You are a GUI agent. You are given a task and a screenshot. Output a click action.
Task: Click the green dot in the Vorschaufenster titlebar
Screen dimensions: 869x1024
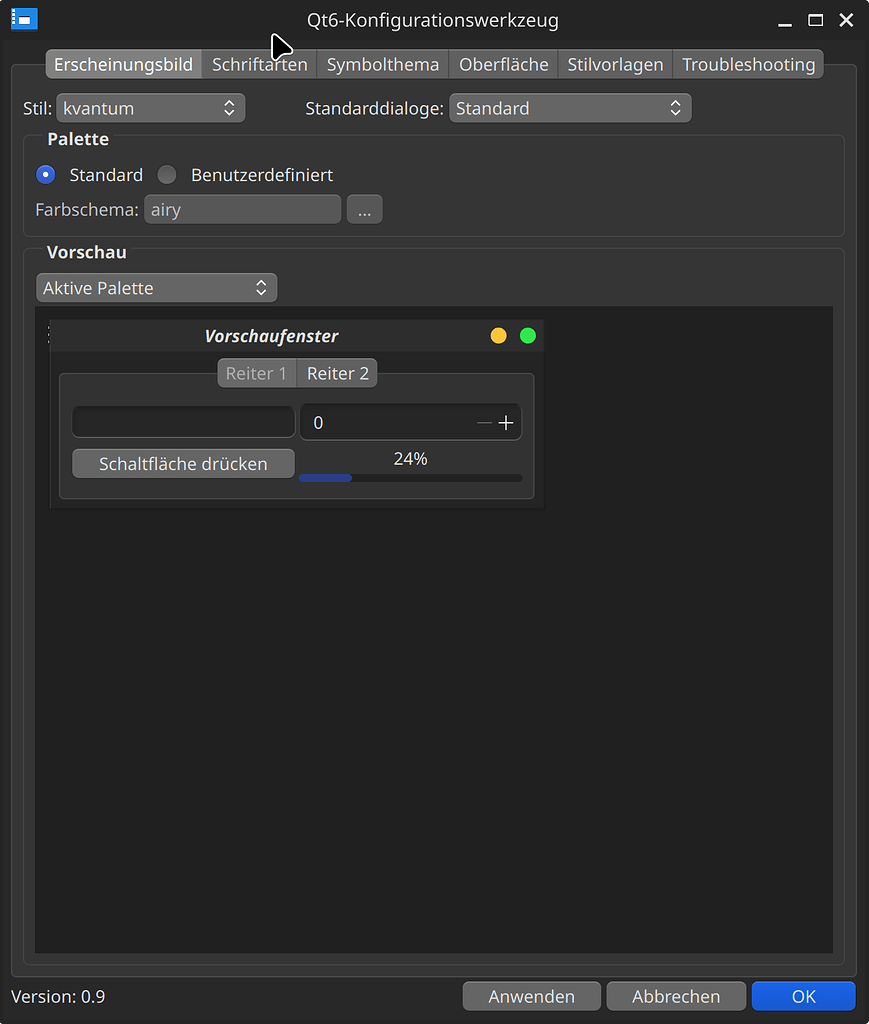(527, 335)
